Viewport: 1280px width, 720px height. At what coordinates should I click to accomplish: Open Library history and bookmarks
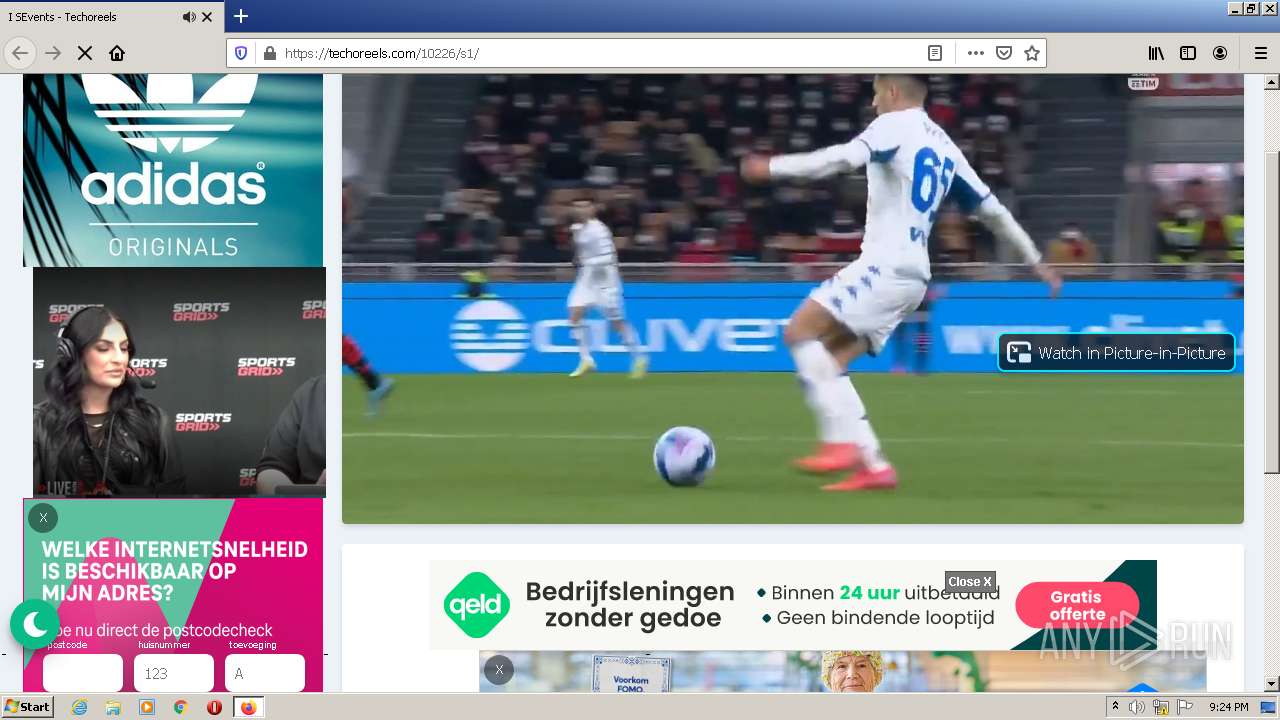(1156, 53)
